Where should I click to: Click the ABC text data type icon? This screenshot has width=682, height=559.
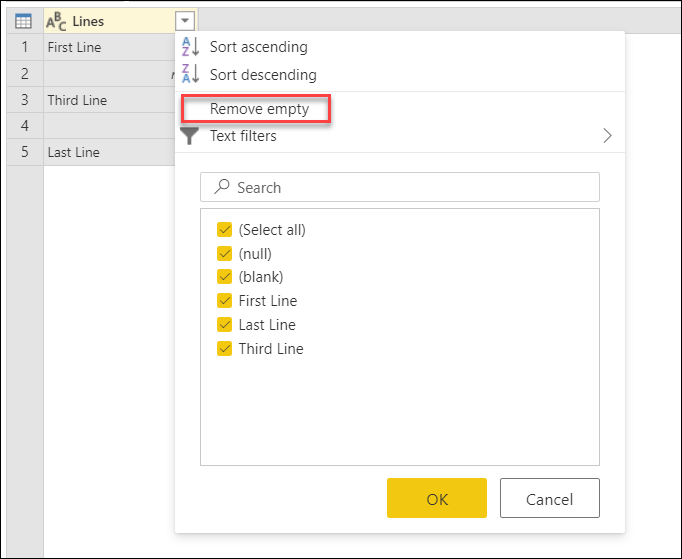tap(56, 22)
